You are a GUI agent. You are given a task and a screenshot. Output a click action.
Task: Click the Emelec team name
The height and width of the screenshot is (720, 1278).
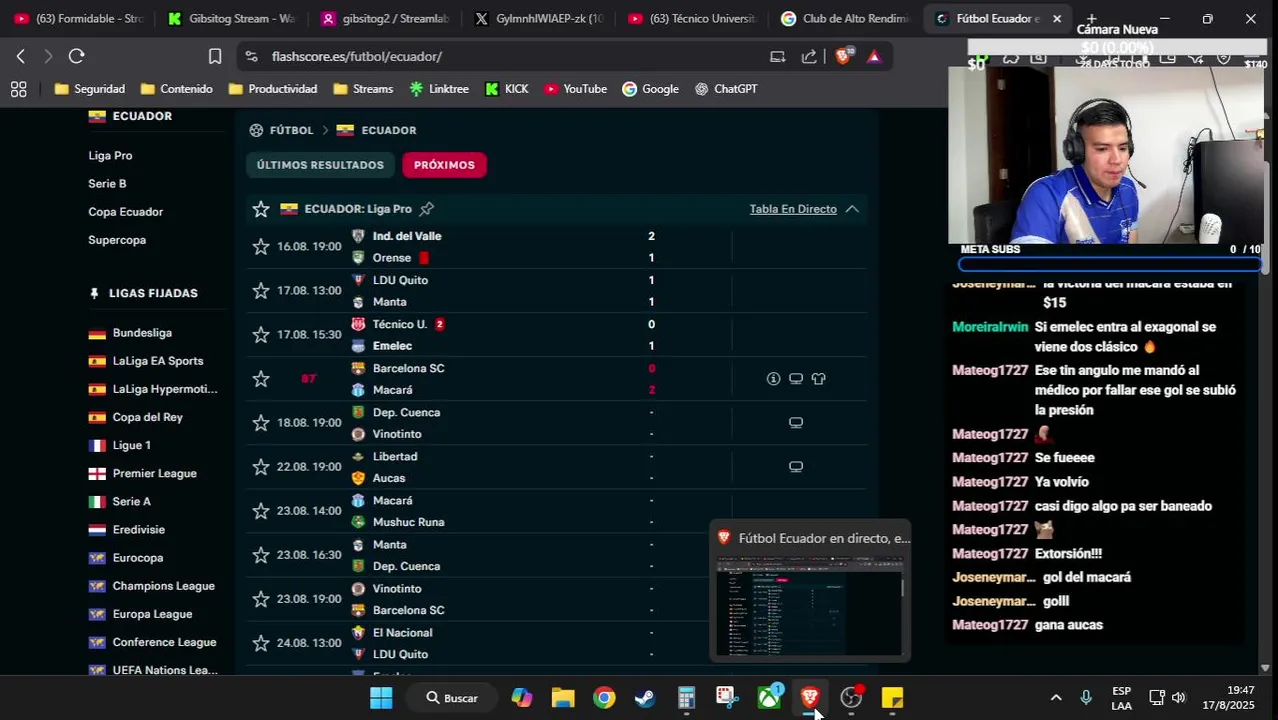tap(392, 346)
